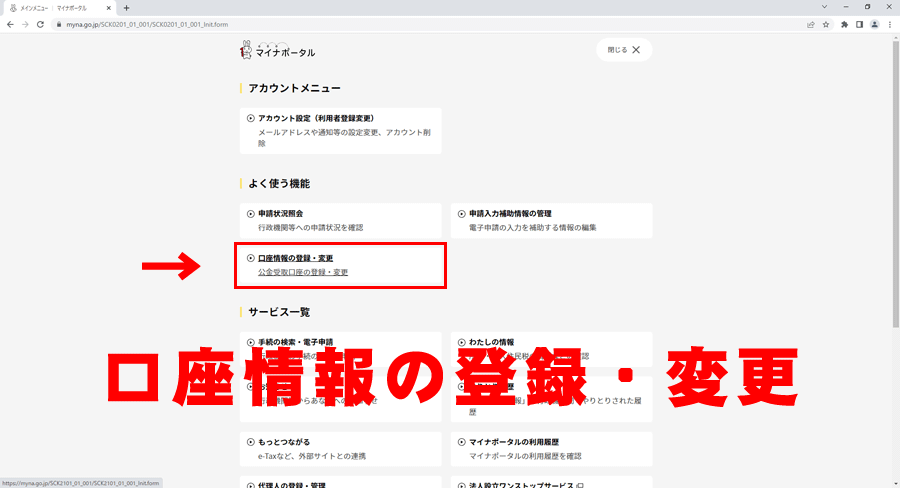View site info via the address bar lock icon
Viewport: 900px width, 488px height.
[x=59, y=25]
